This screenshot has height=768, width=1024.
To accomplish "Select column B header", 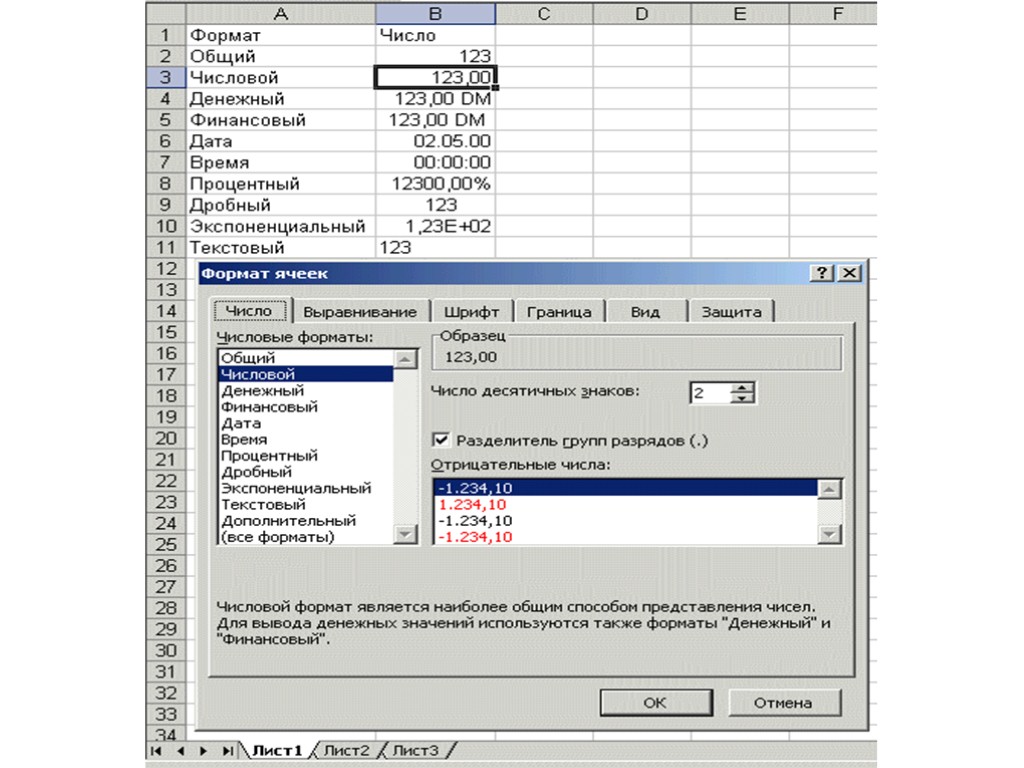I will (x=436, y=14).
